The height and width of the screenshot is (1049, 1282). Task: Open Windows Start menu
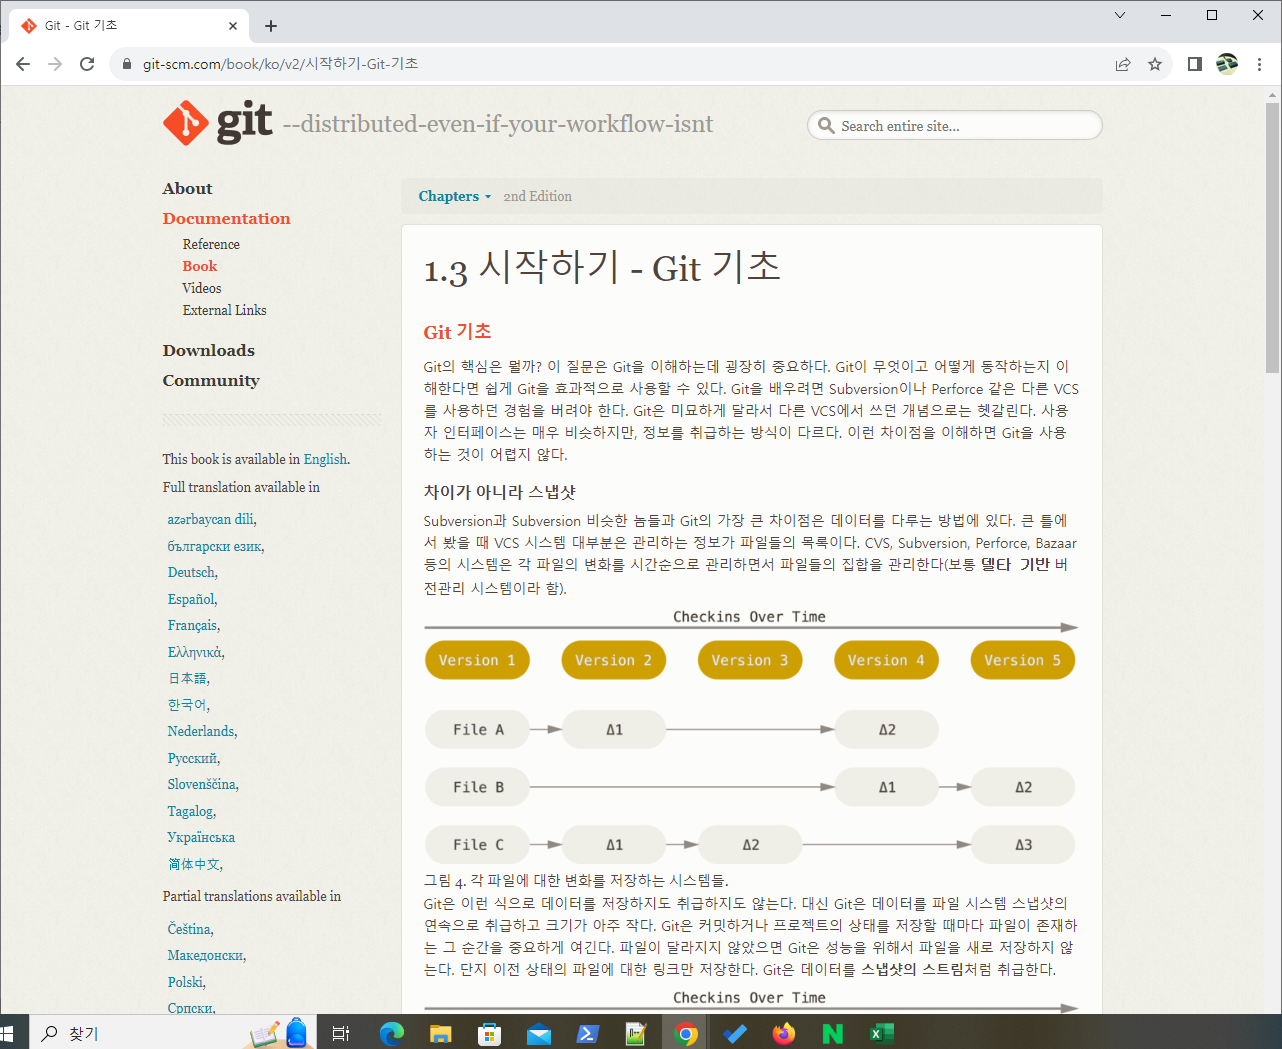(8, 1033)
